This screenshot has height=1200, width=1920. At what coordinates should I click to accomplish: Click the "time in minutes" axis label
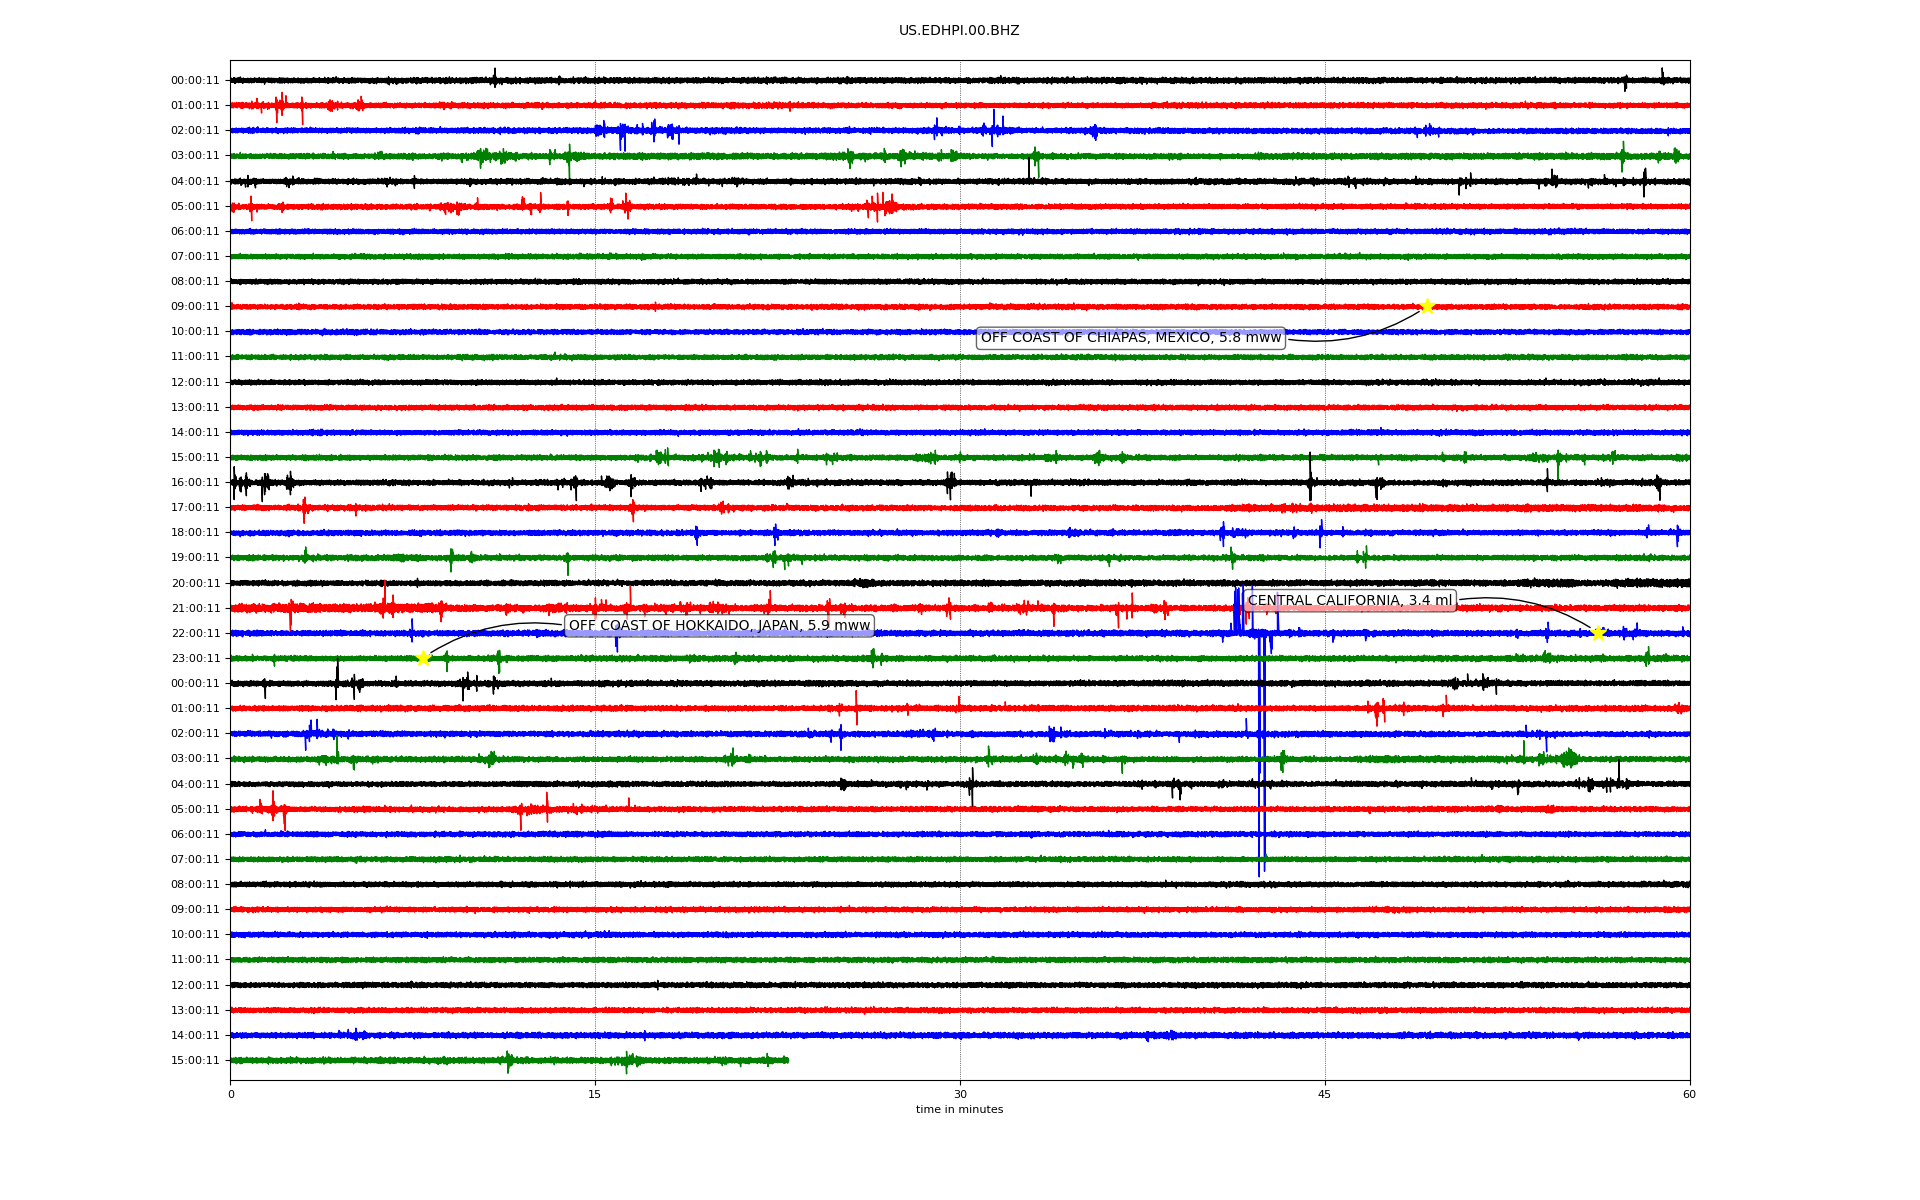(x=960, y=1110)
